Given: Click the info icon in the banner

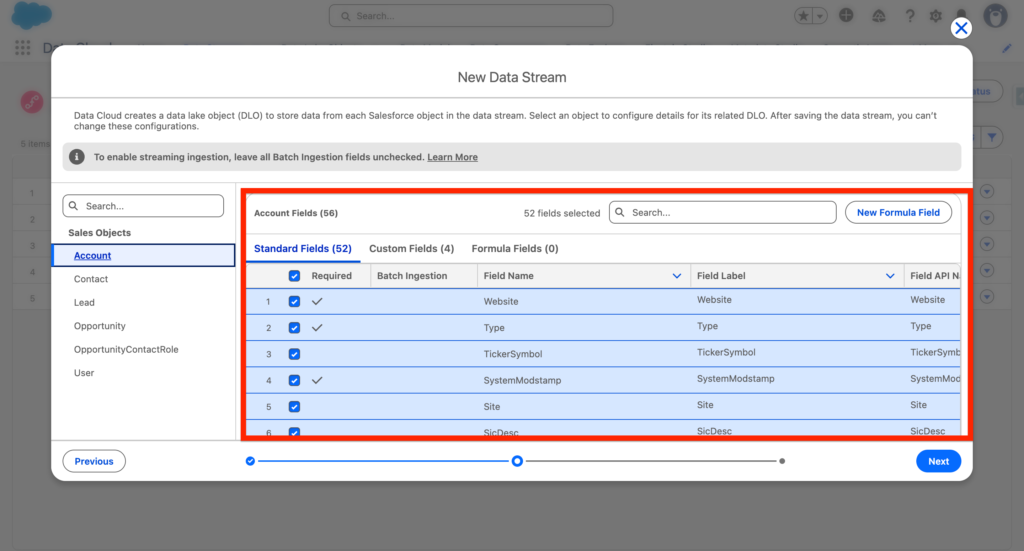Looking at the screenshot, I should [x=78, y=157].
